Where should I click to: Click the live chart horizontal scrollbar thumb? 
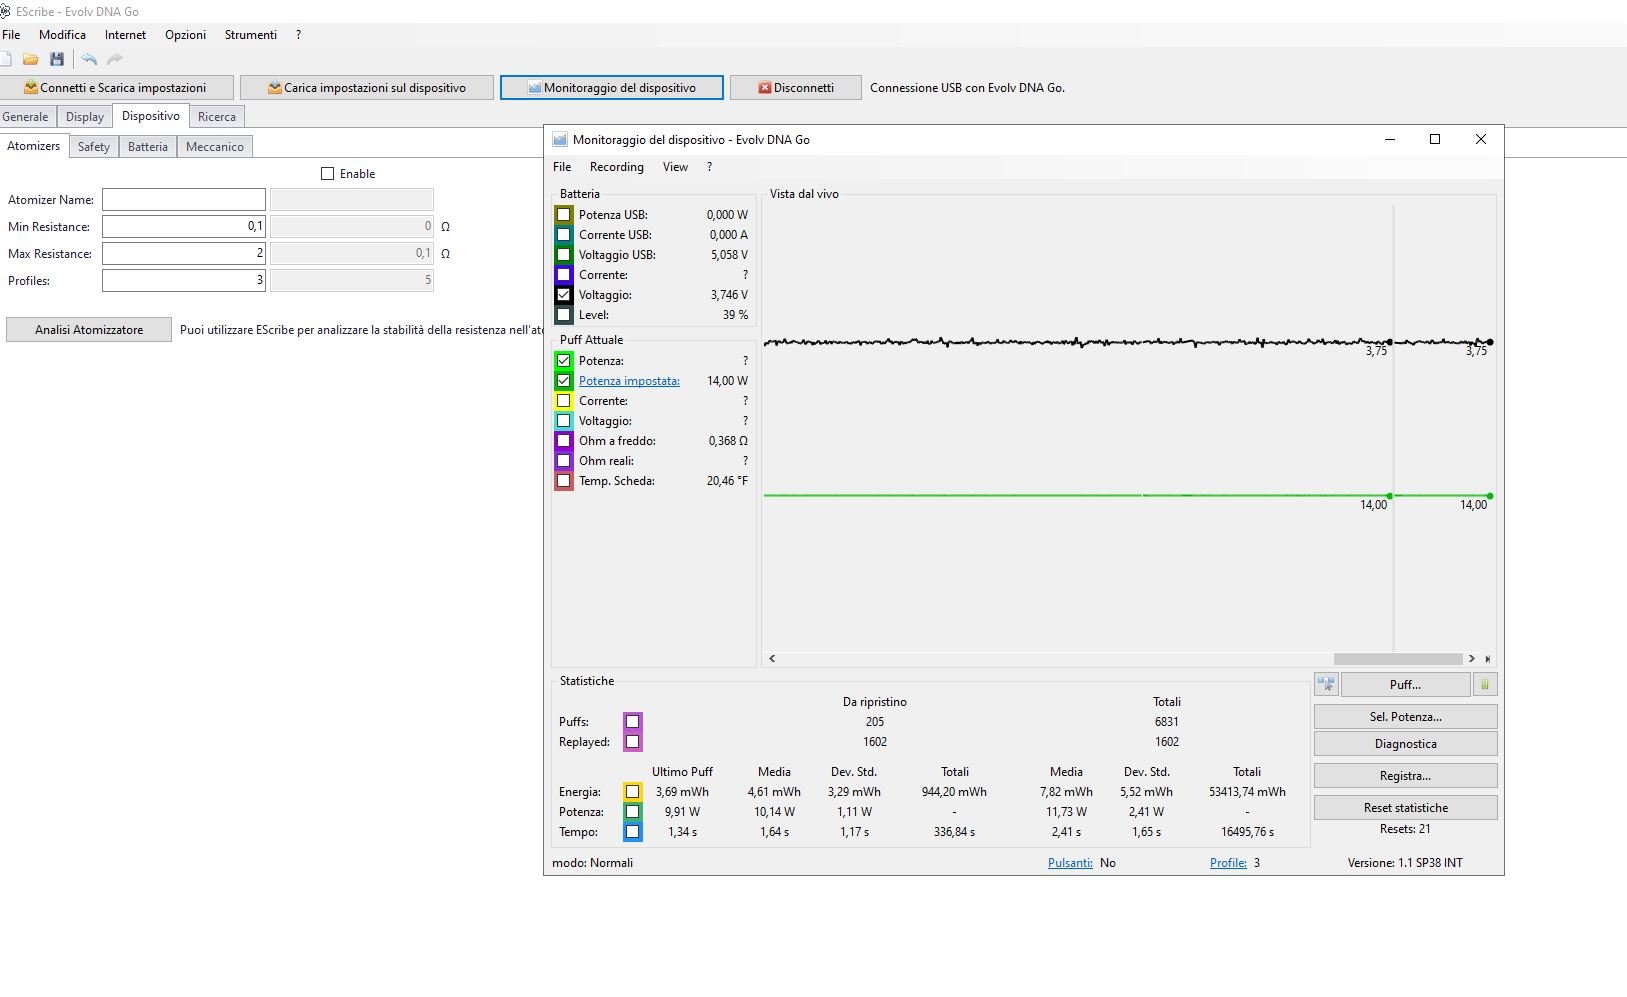pyautogui.click(x=1397, y=659)
